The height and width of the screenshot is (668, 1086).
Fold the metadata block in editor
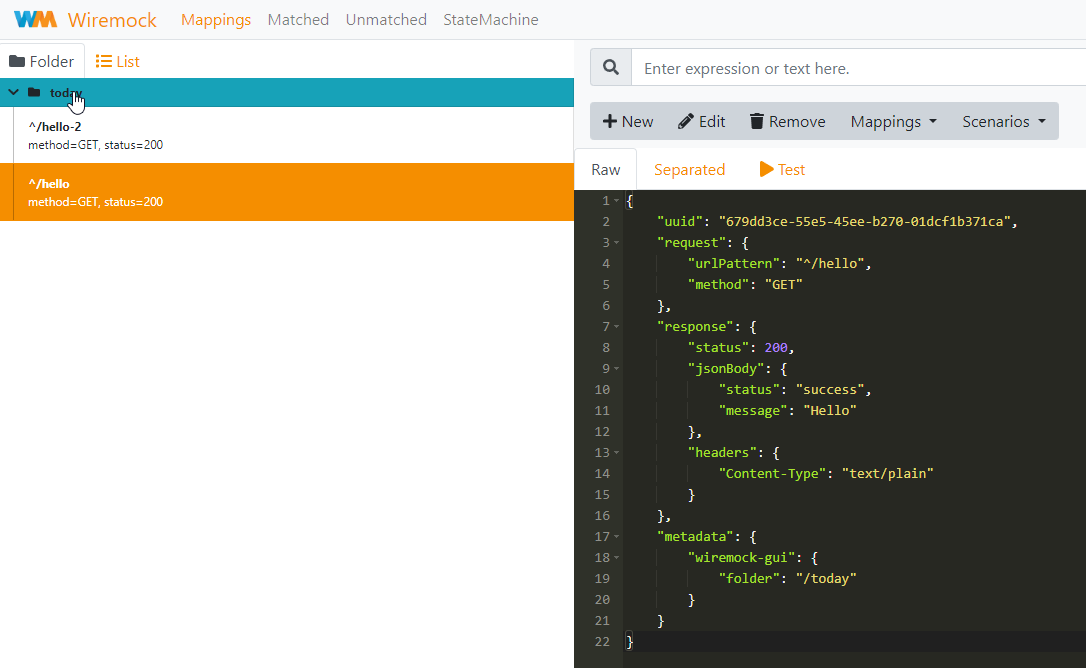617,537
